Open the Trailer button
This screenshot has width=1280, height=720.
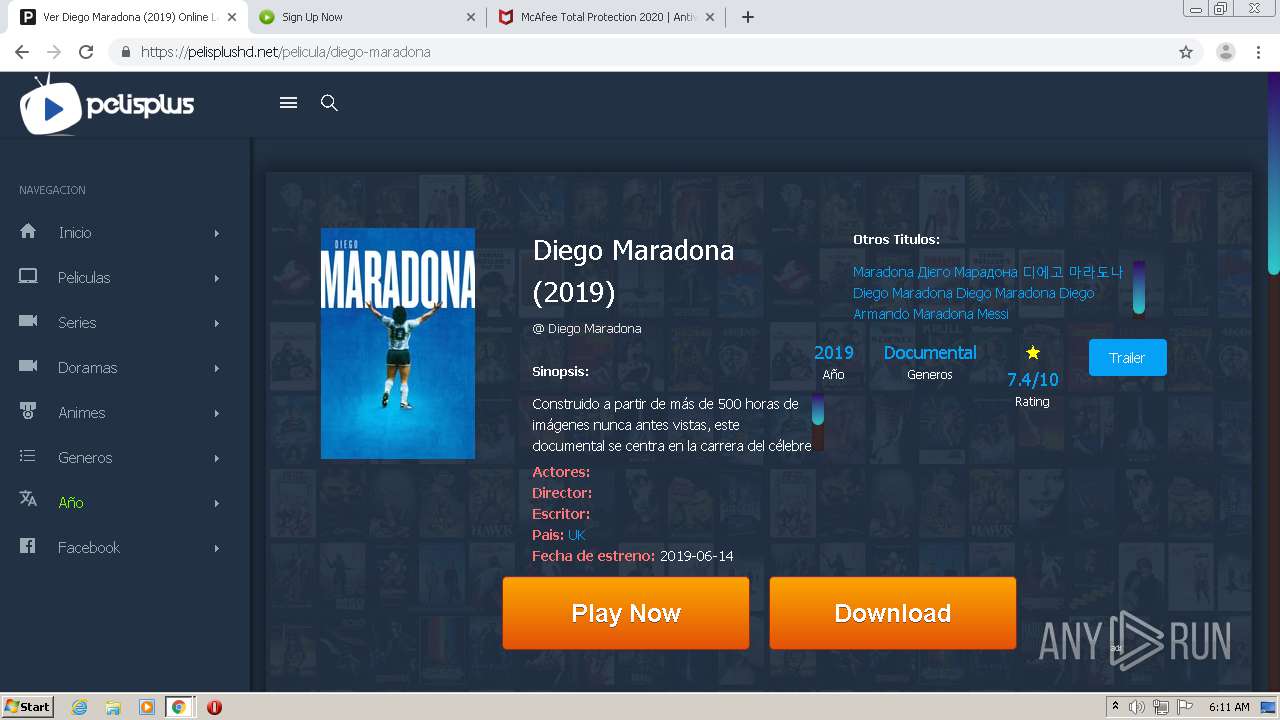(1127, 357)
